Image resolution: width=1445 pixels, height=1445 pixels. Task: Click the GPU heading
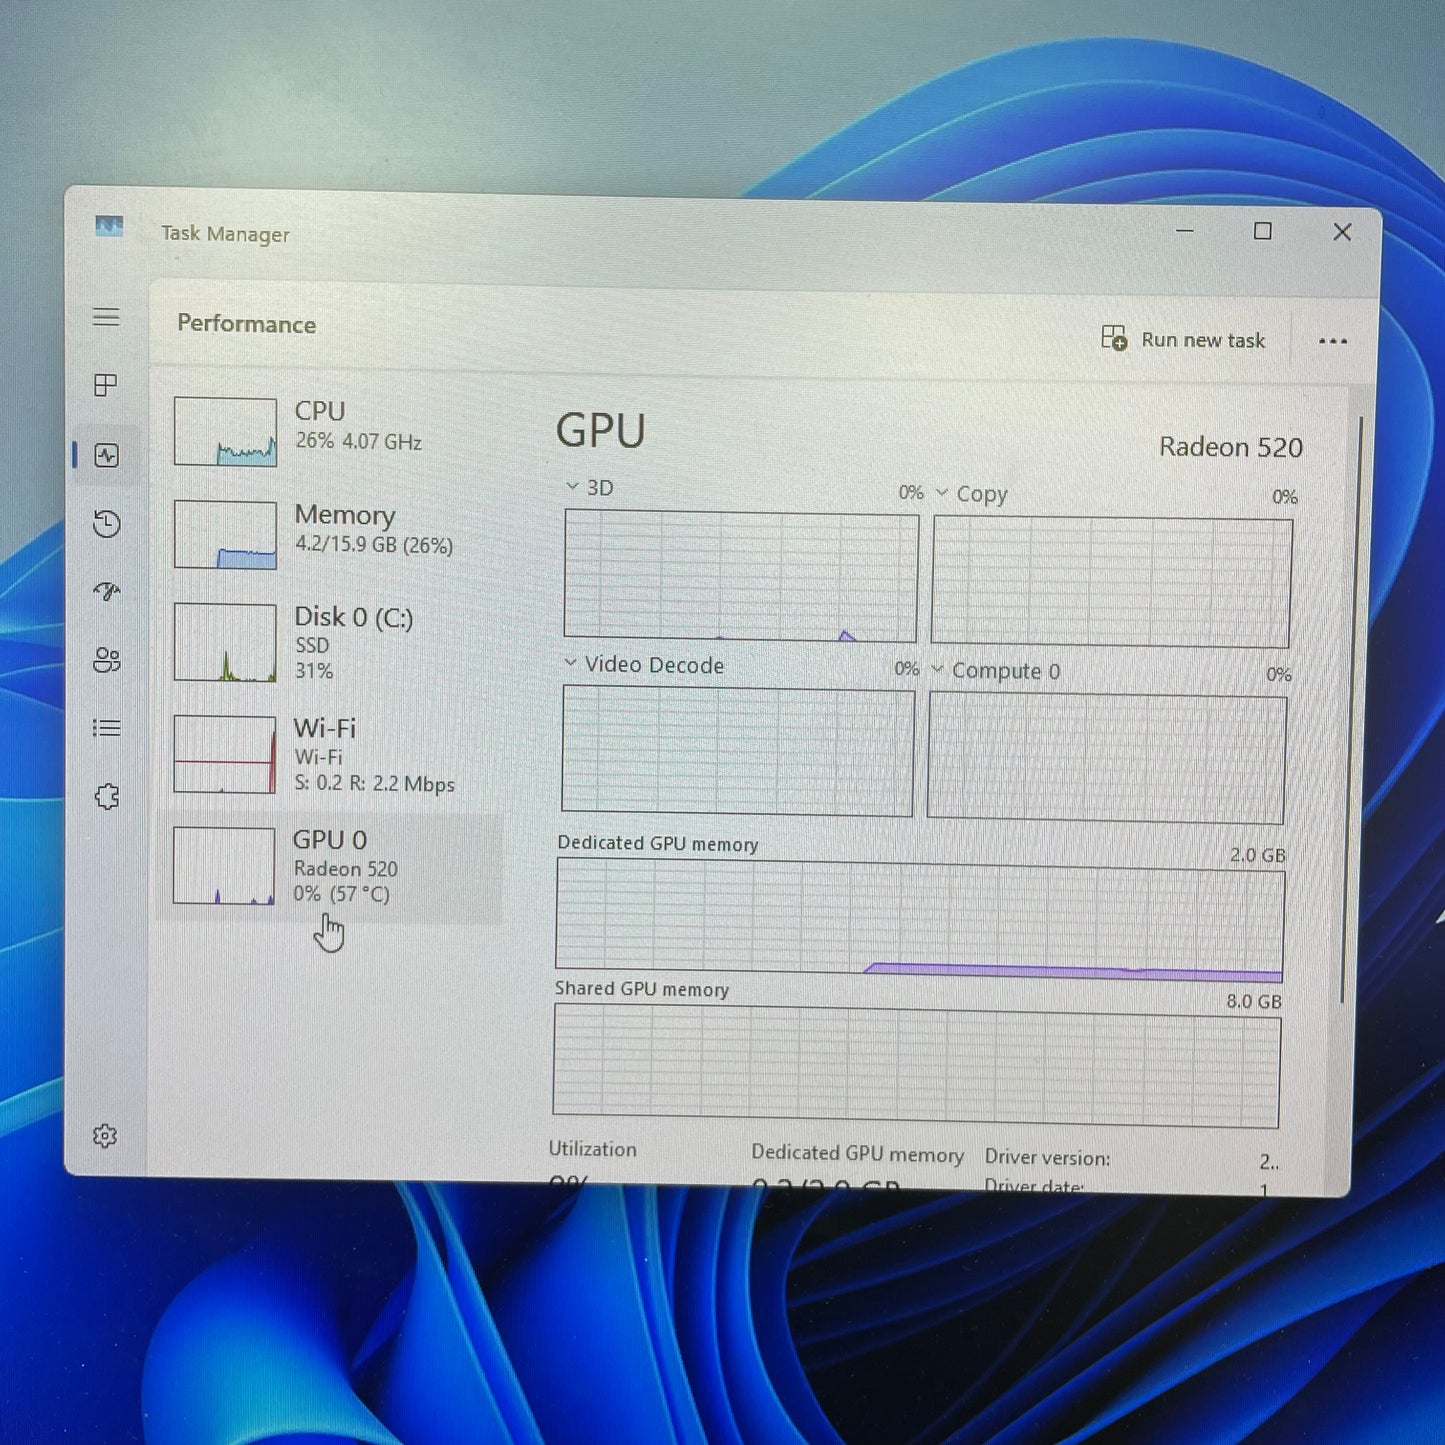tap(600, 431)
